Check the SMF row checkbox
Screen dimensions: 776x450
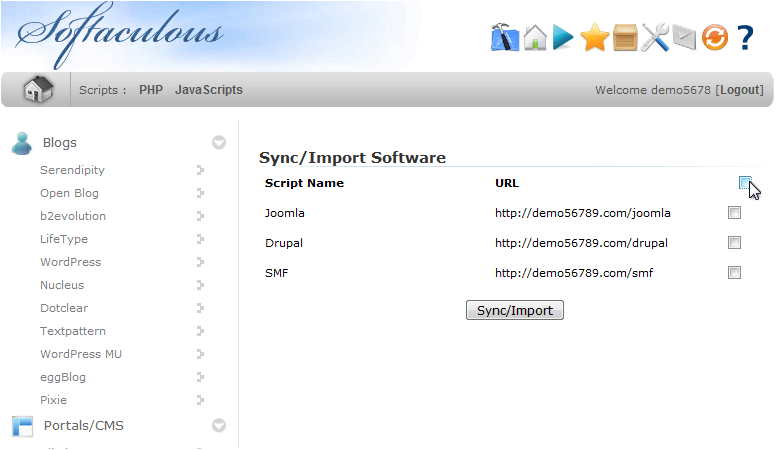(x=734, y=273)
